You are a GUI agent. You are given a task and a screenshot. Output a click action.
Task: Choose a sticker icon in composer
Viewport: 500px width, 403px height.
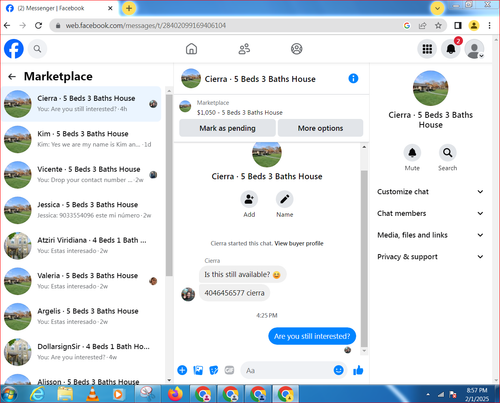coord(214,370)
